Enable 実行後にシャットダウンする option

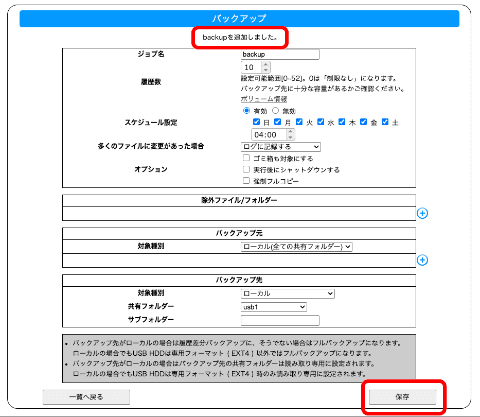[246, 169]
